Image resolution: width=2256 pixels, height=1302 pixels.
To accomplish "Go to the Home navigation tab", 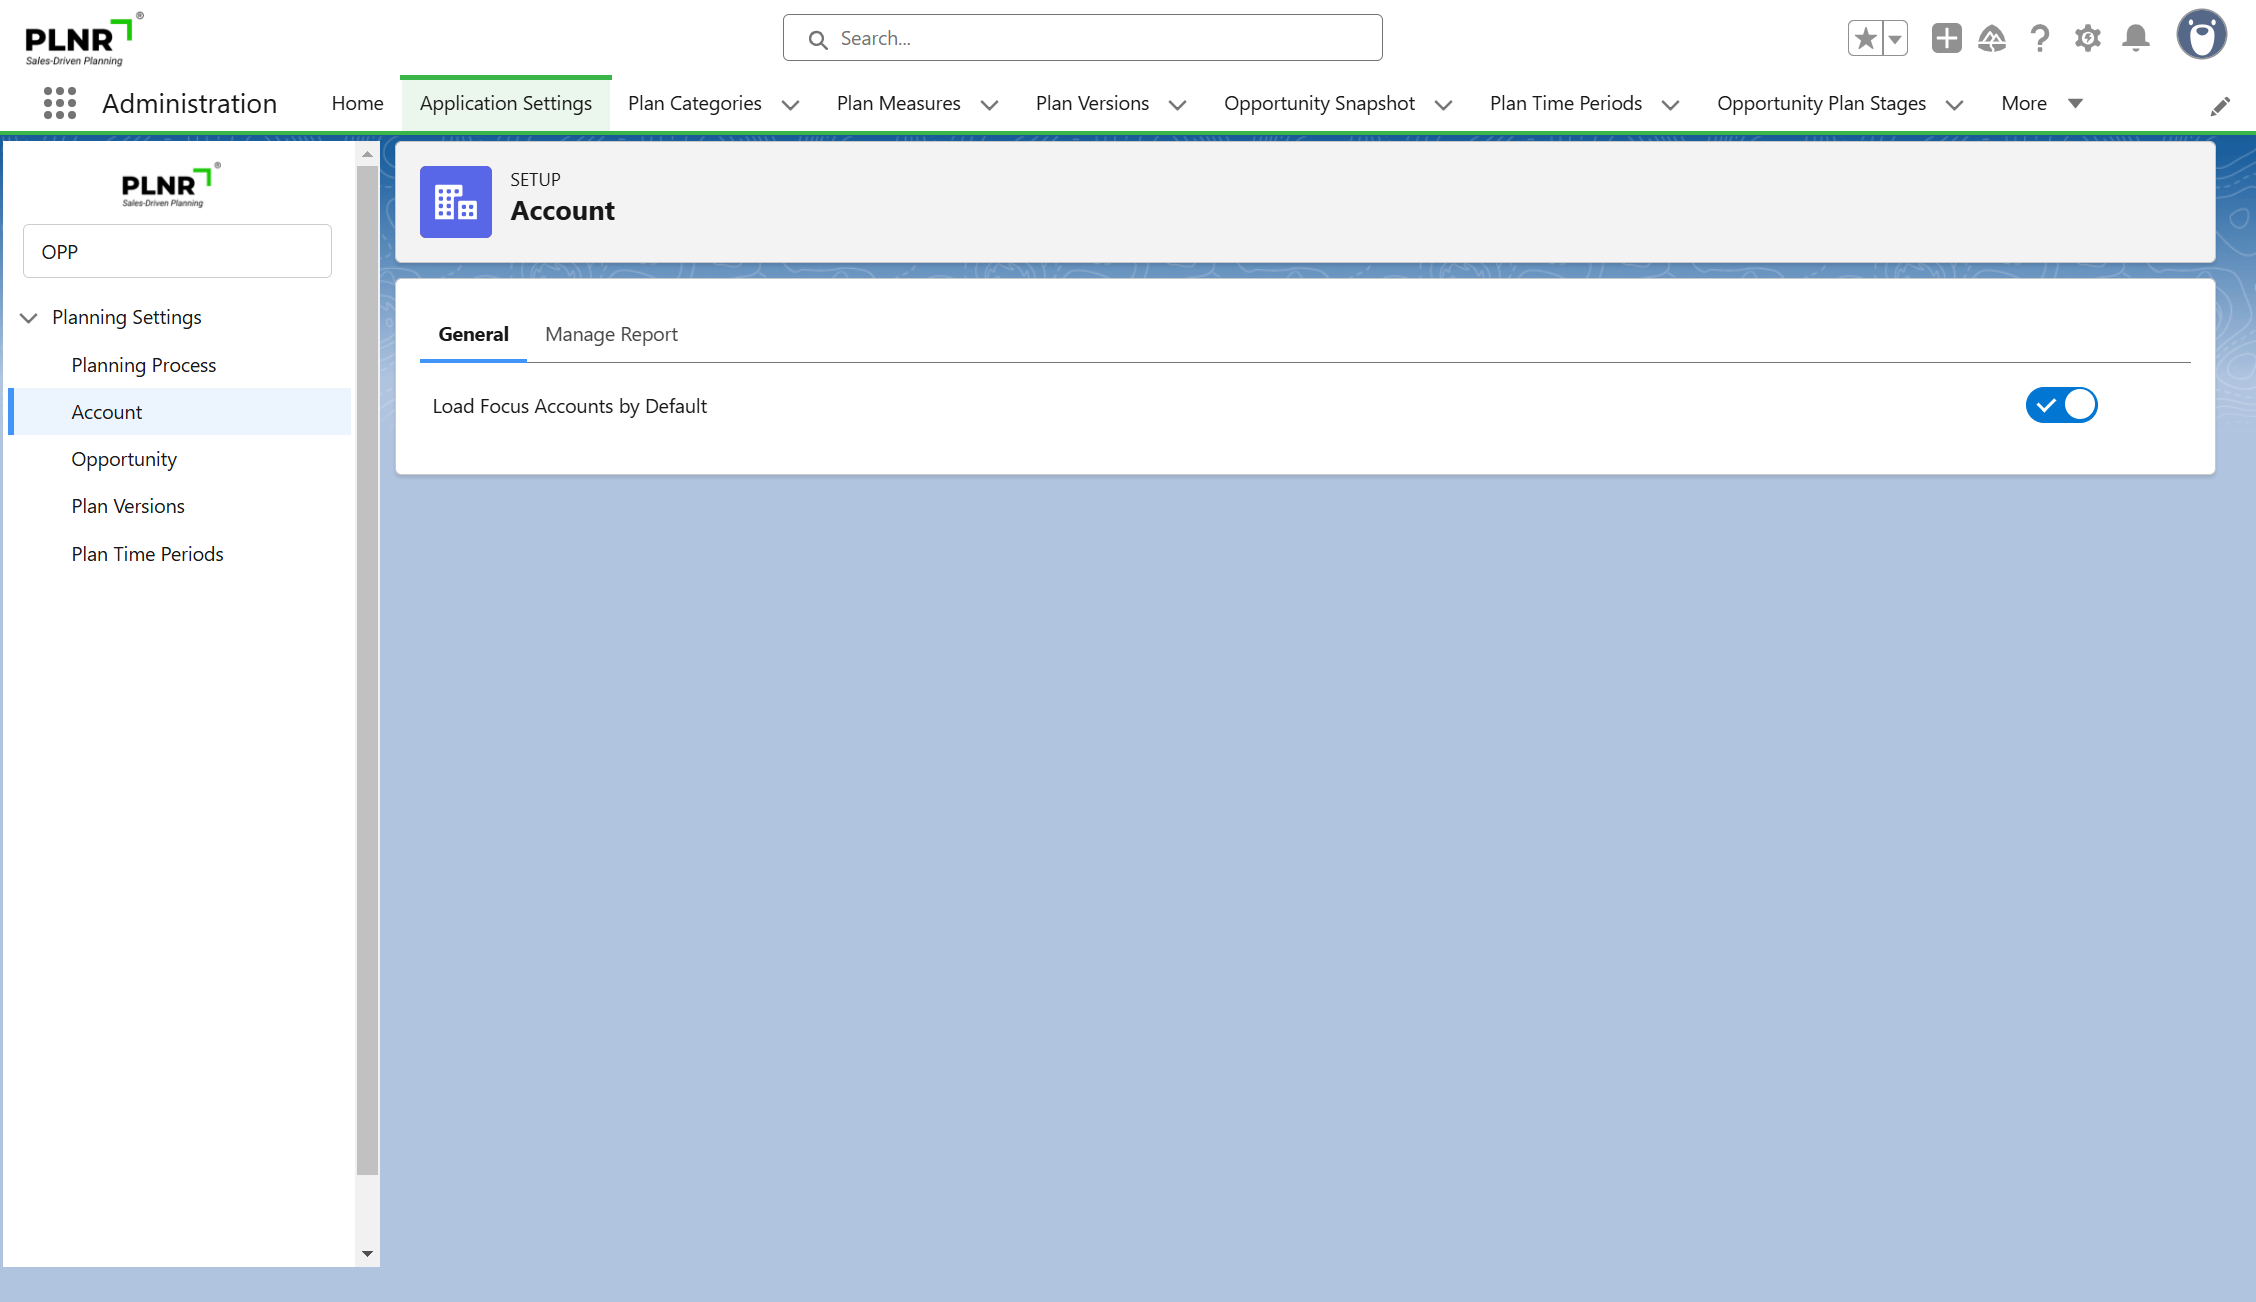I will (357, 103).
